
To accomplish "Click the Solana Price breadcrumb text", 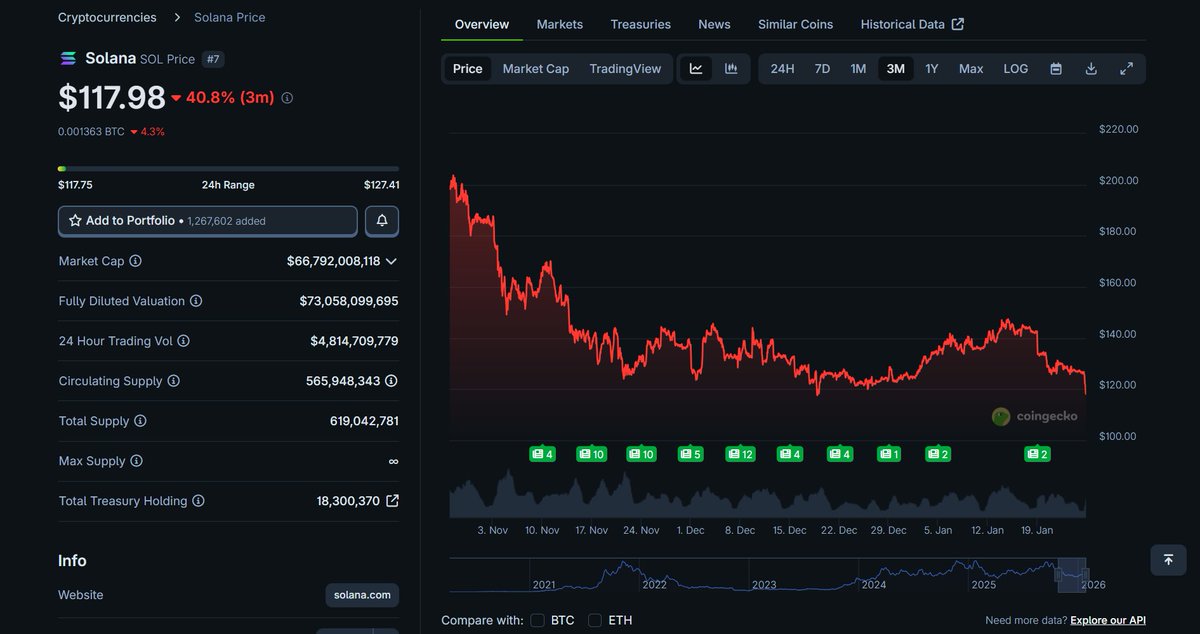I will [x=230, y=17].
